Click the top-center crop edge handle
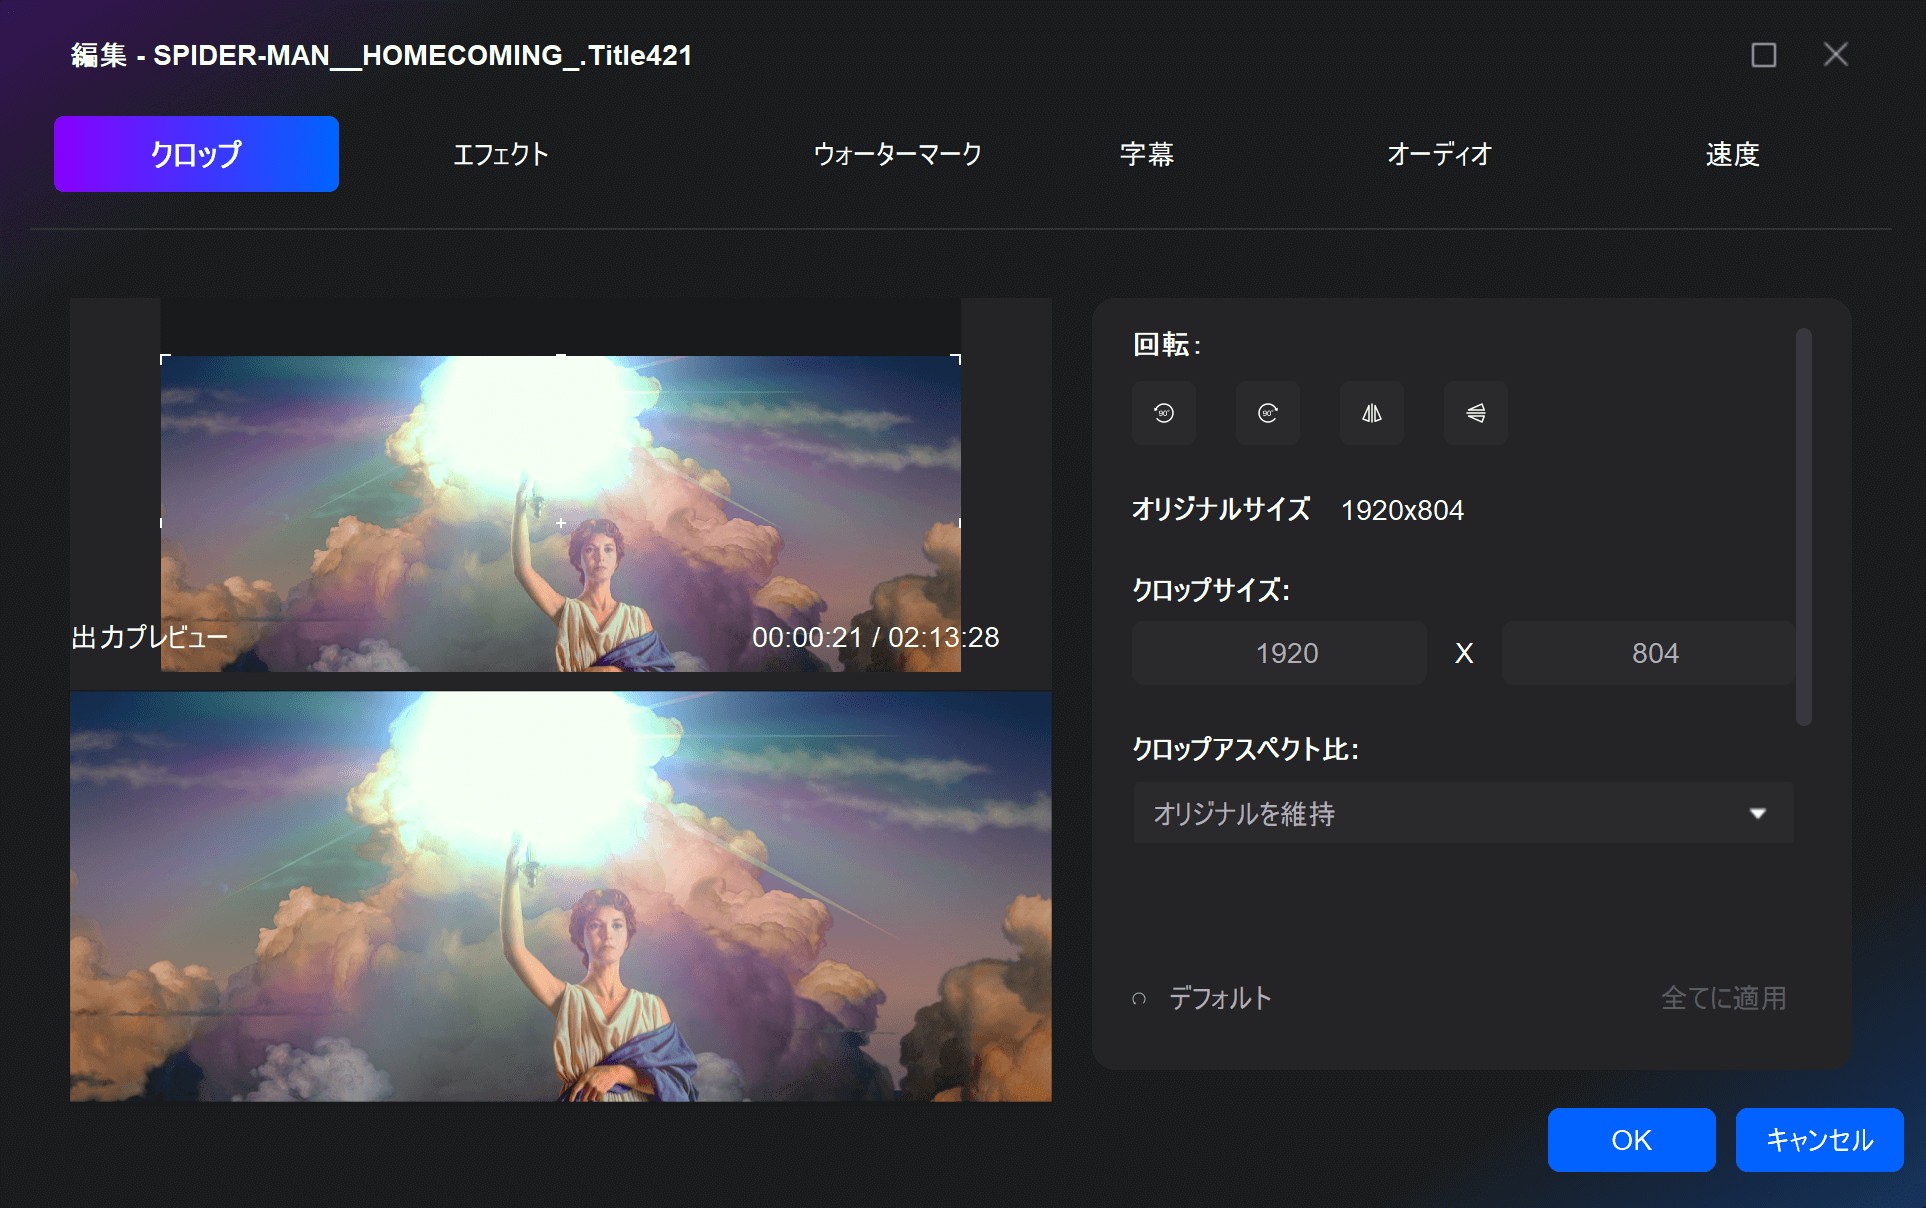 point(561,355)
